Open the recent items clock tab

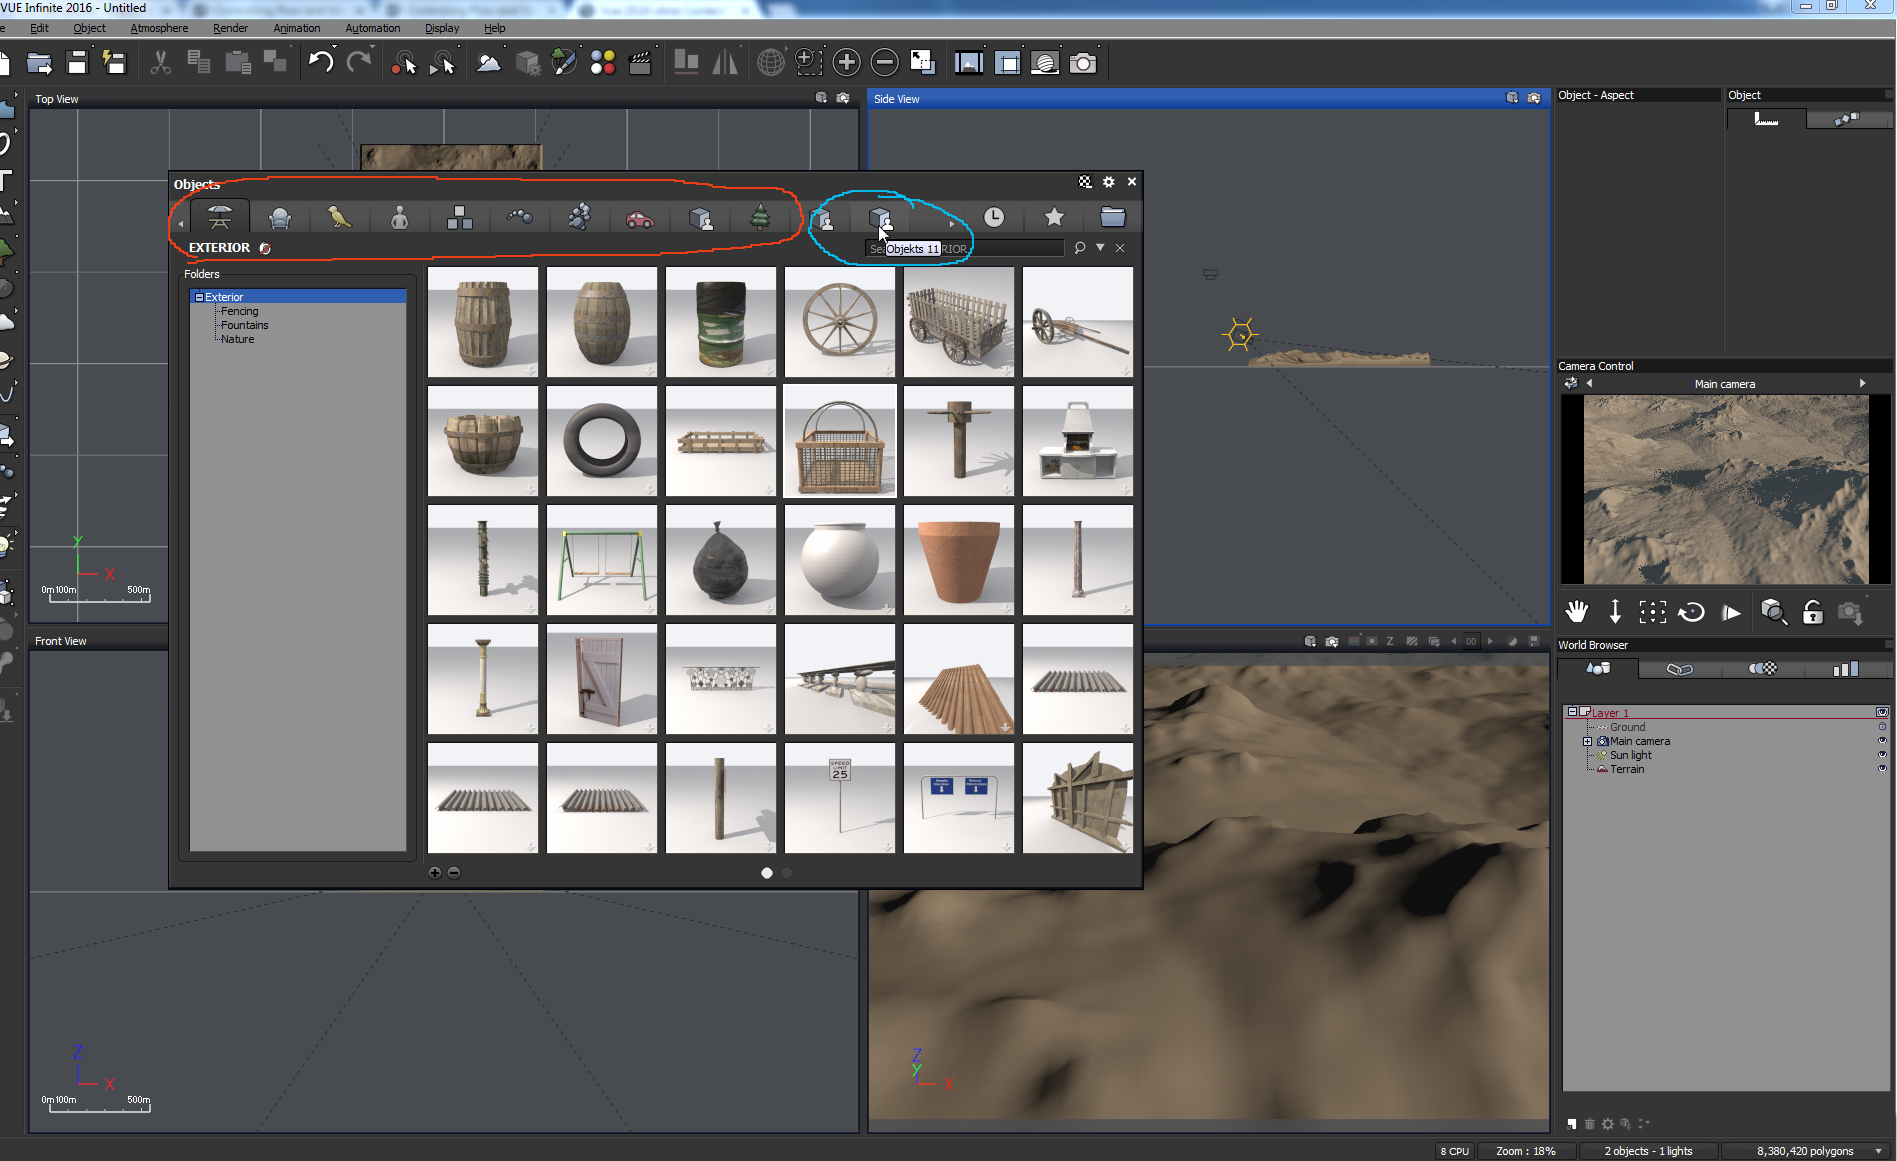coord(993,218)
